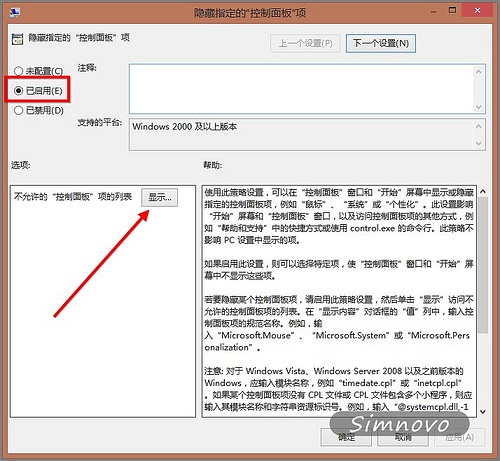Click help panel scroll down arrow
The width and height of the screenshot is (500, 461).
[x=483, y=412]
